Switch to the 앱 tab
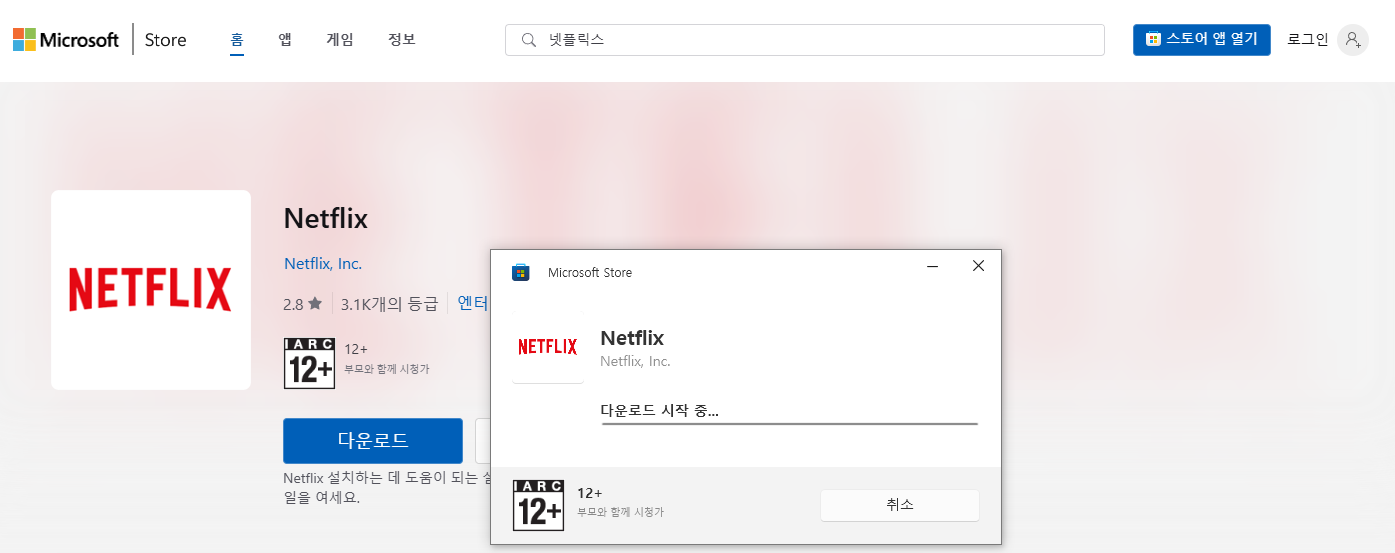This screenshot has height=553, width=1395. point(285,40)
